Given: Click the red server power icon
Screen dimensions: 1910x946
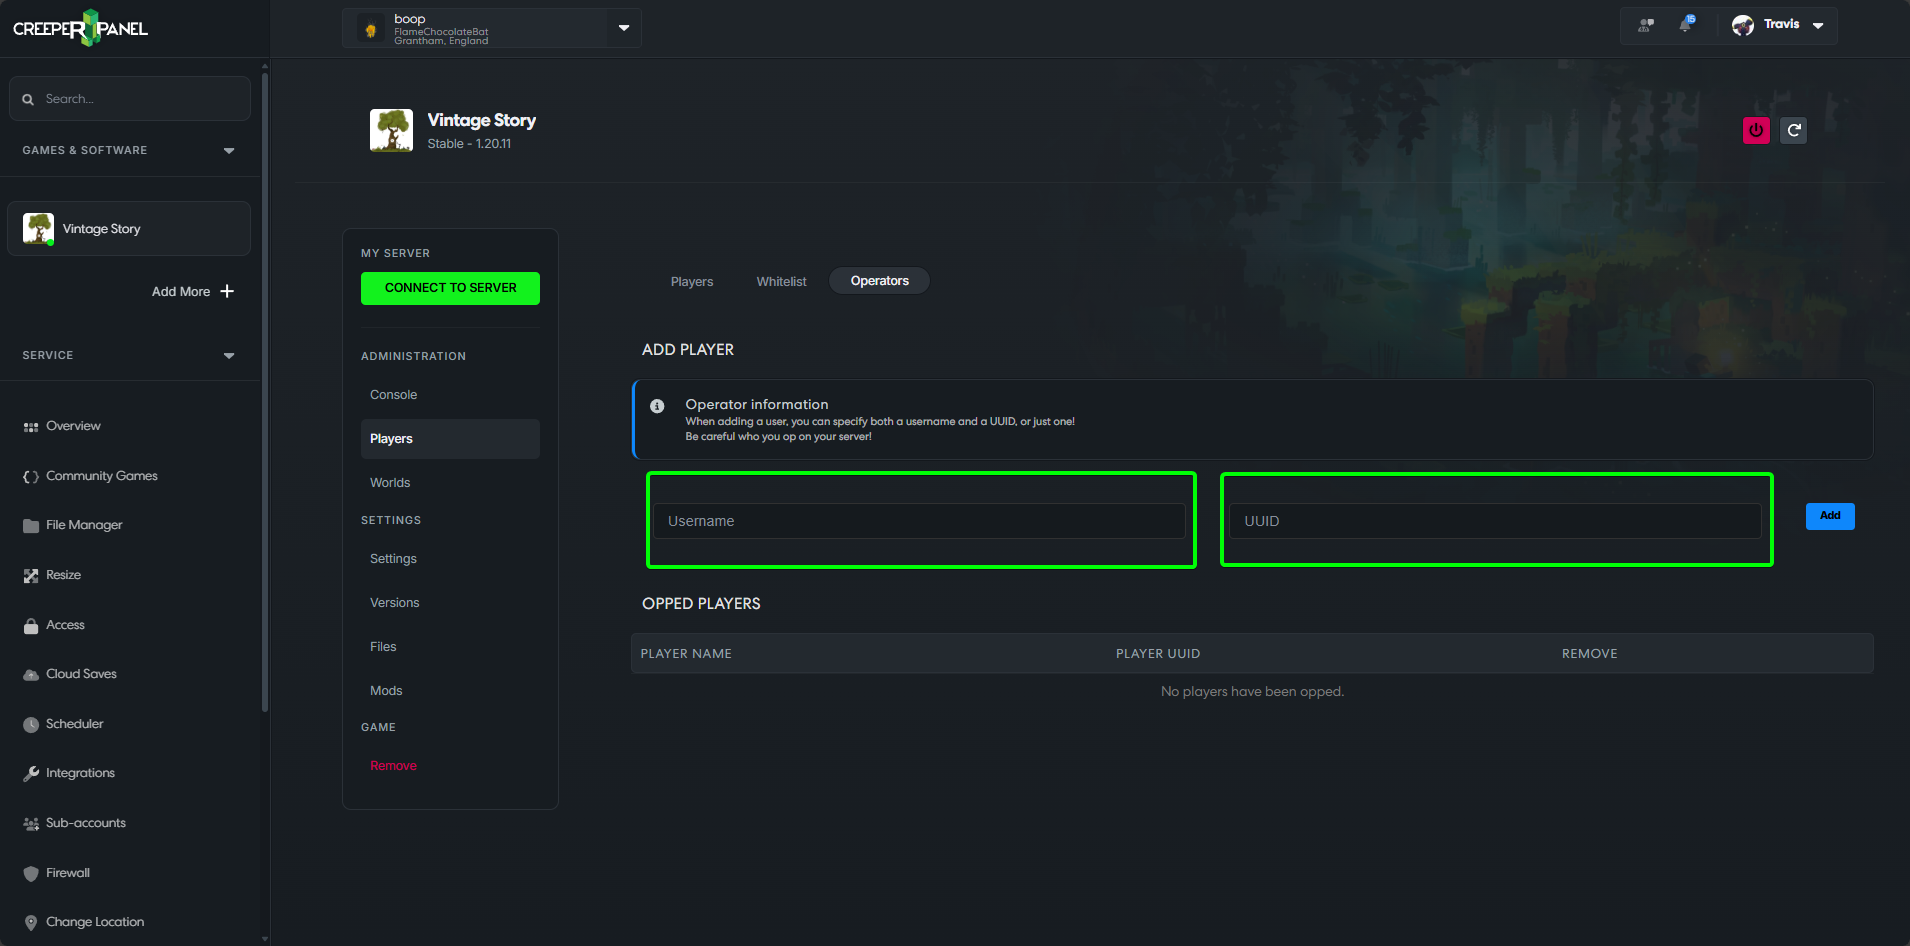Looking at the screenshot, I should click(x=1755, y=130).
